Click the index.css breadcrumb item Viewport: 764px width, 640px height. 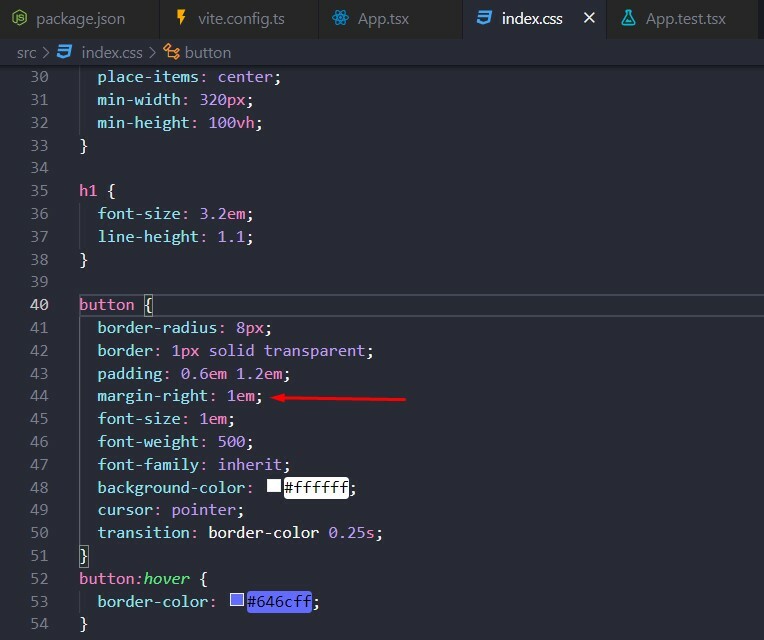112,53
